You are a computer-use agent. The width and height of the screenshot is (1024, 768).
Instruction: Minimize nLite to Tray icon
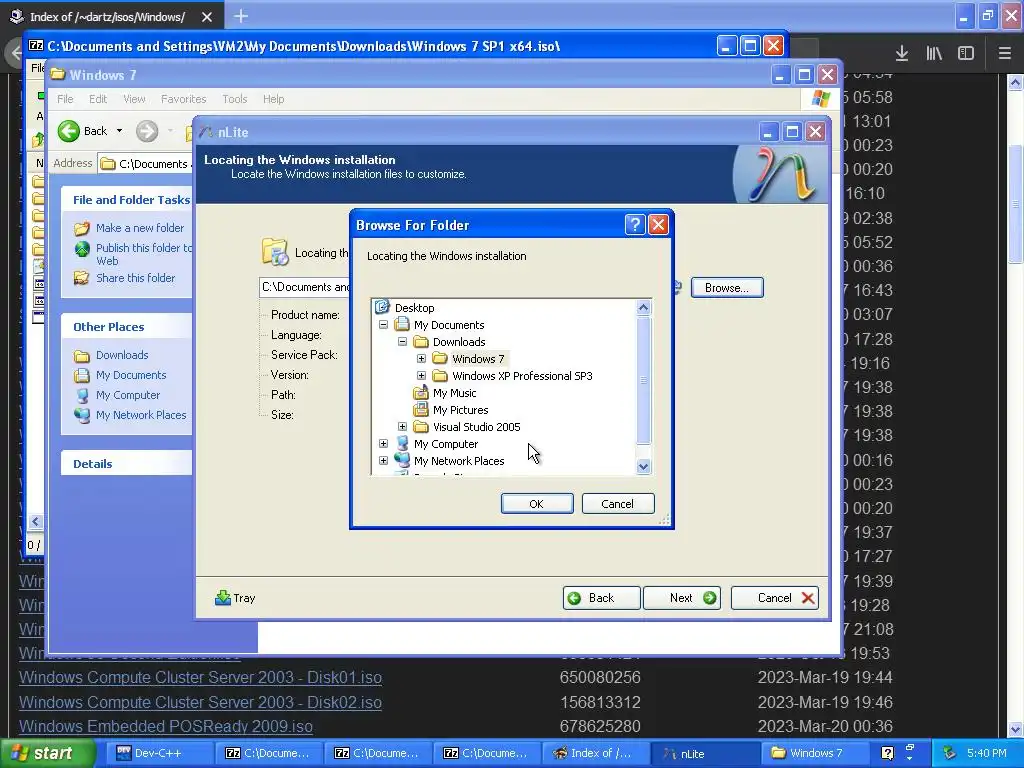(x=235, y=598)
